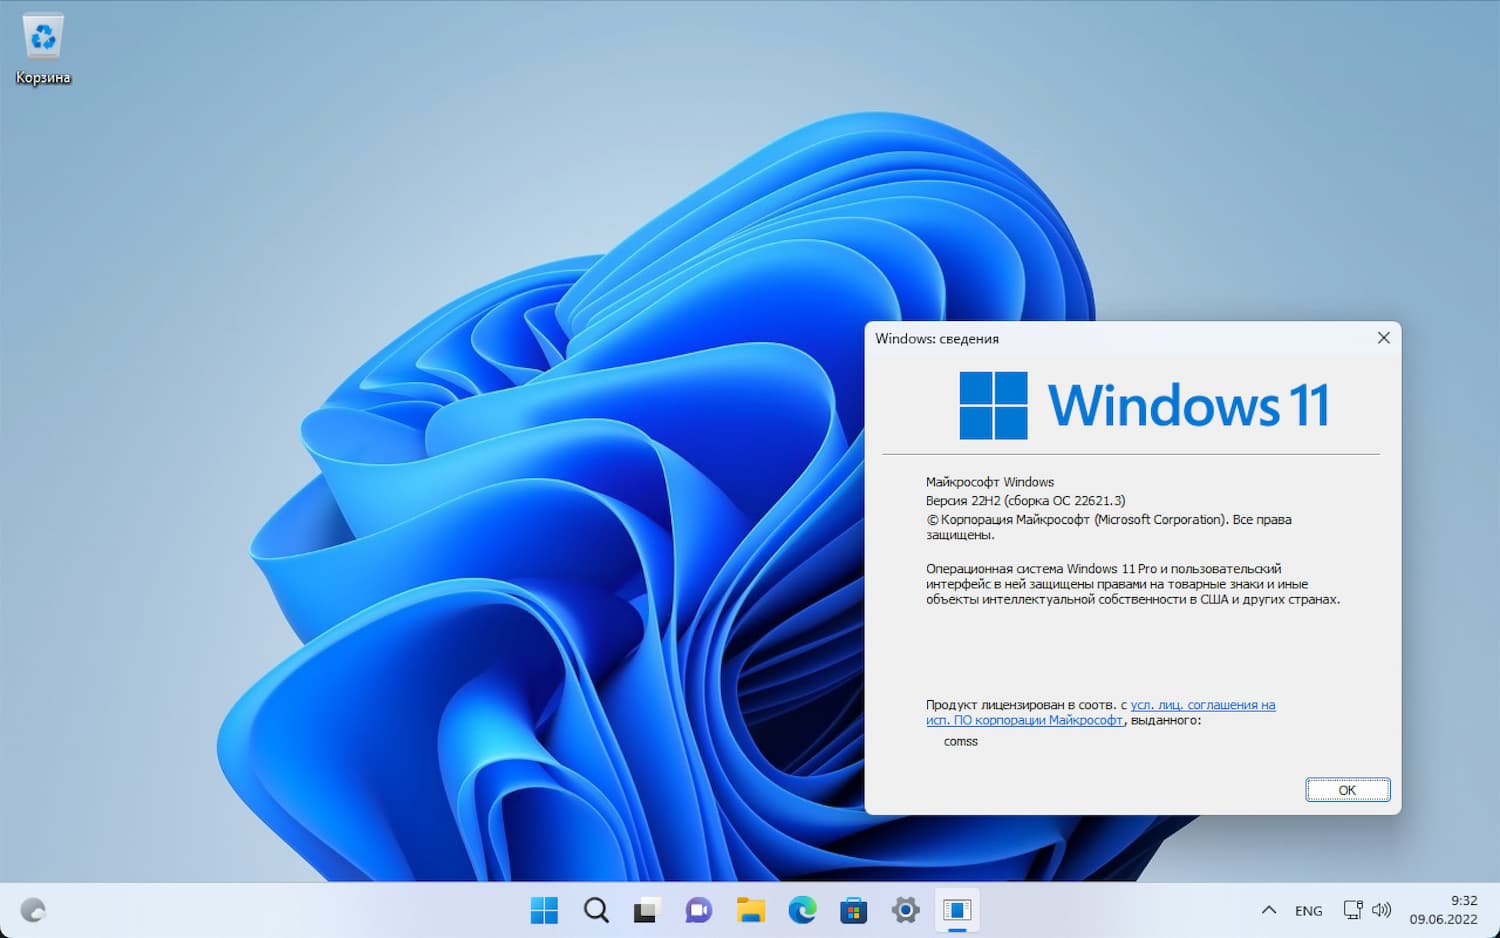The image size is (1500, 938).
Task: Open the clock and notification center
Action: (1443, 910)
